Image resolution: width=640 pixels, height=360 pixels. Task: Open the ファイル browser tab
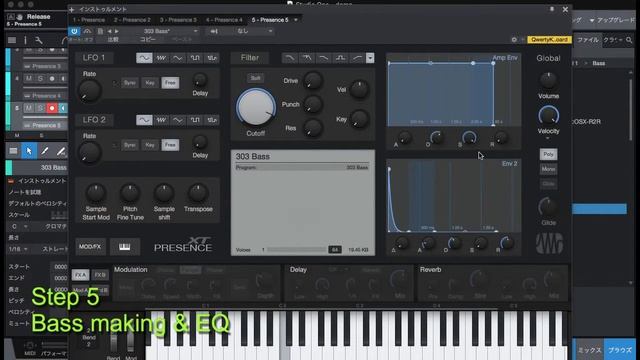588,40
